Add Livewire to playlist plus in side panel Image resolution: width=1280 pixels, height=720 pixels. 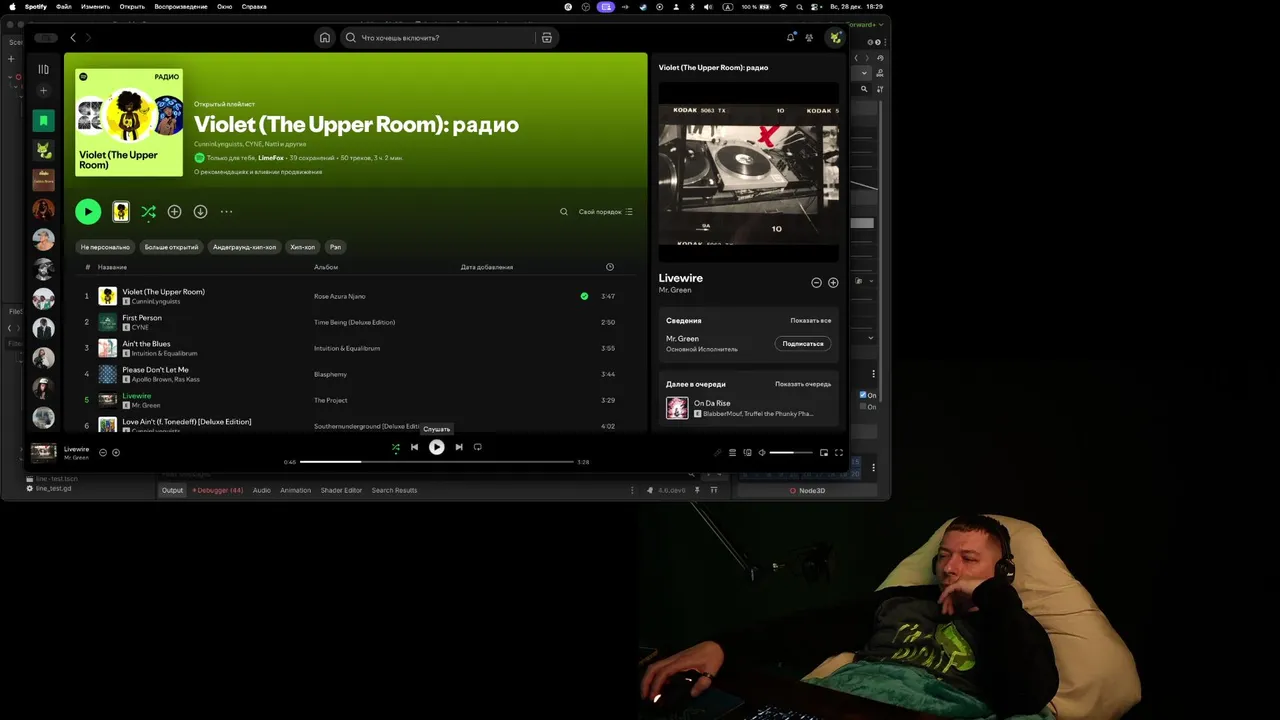833,283
